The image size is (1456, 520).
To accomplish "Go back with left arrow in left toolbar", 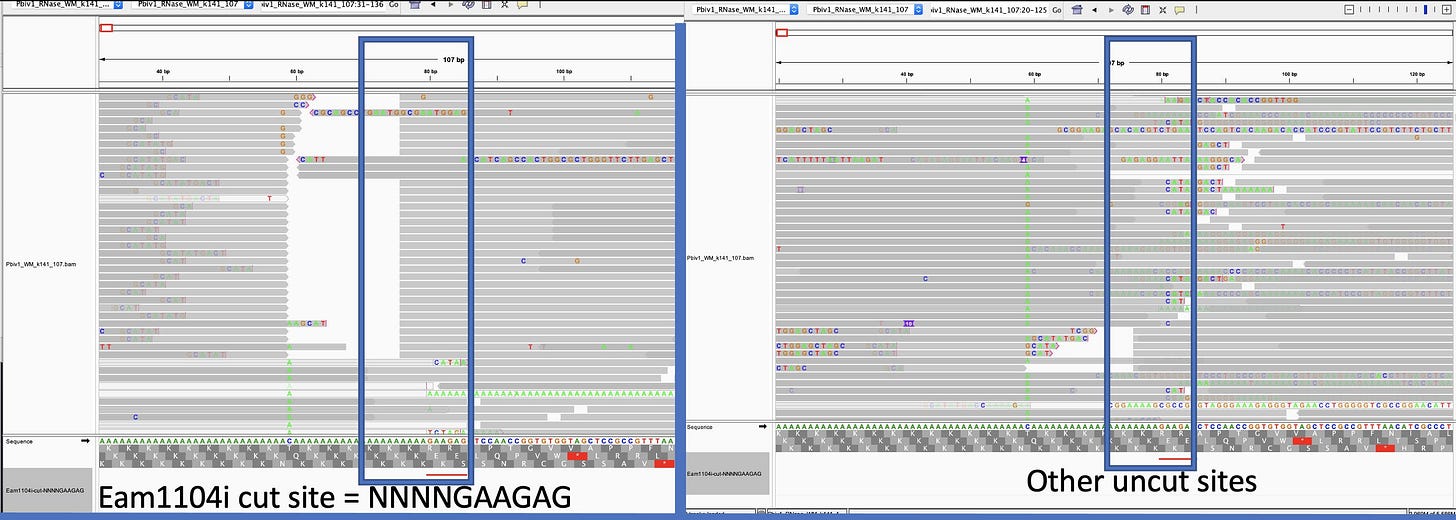I will point(433,5).
